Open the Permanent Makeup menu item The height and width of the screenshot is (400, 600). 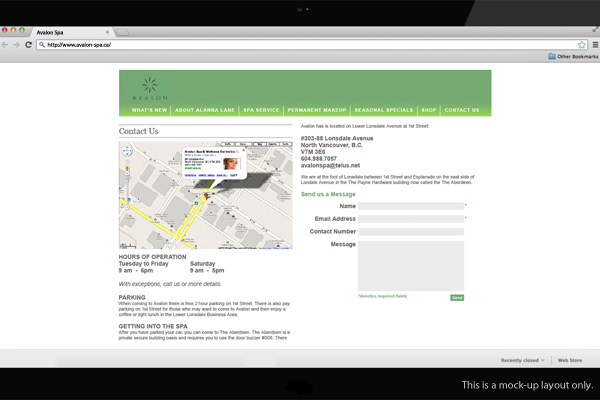(x=317, y=110)
